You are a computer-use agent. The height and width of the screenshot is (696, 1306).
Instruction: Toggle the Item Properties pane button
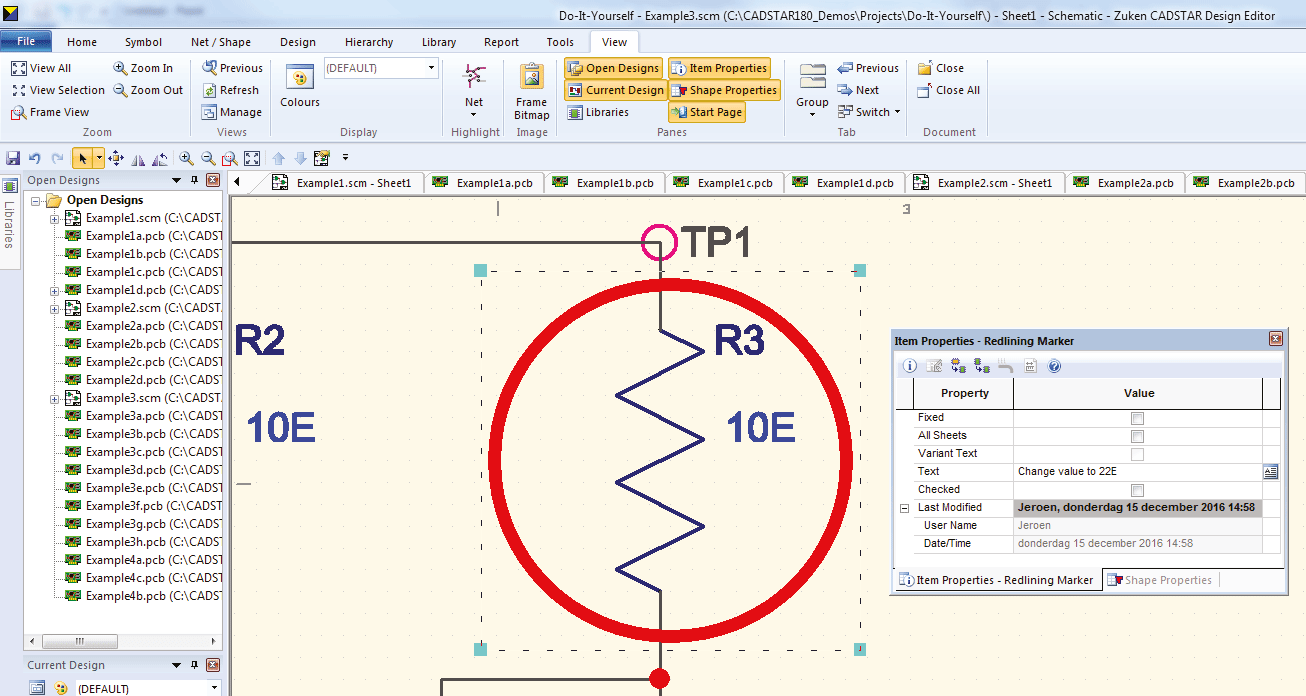pyautogui.click(x=719, y=68)
